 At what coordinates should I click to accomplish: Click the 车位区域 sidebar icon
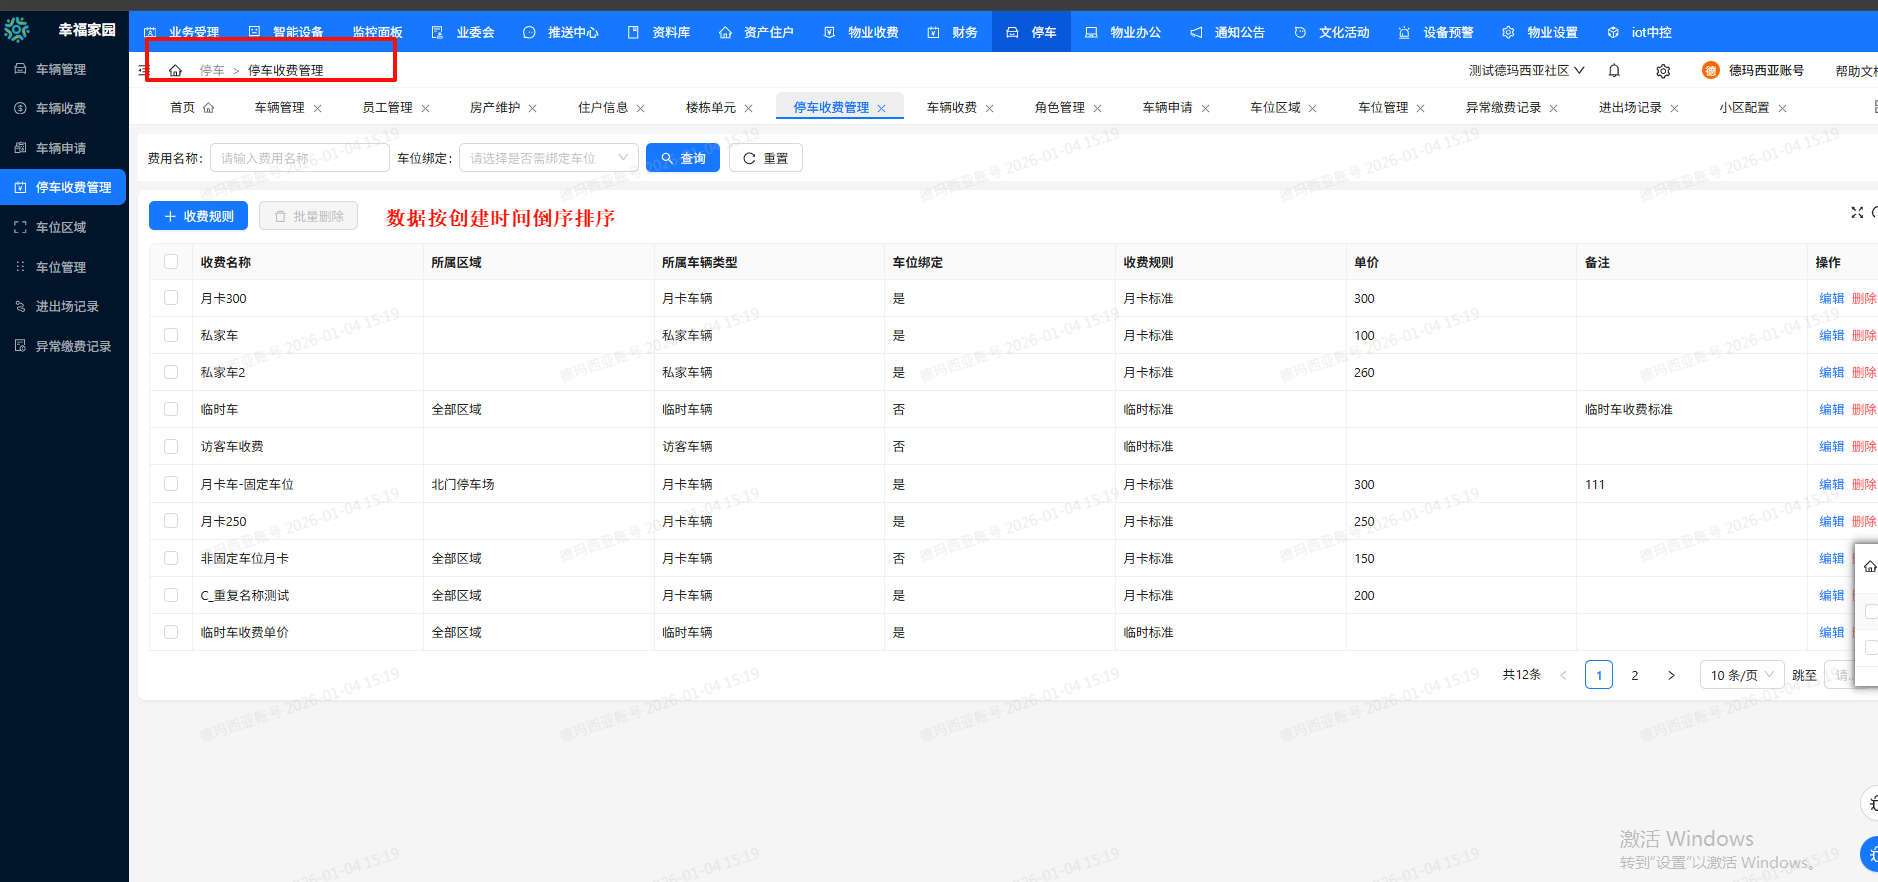pyautogui.click(x=20, y=227)
